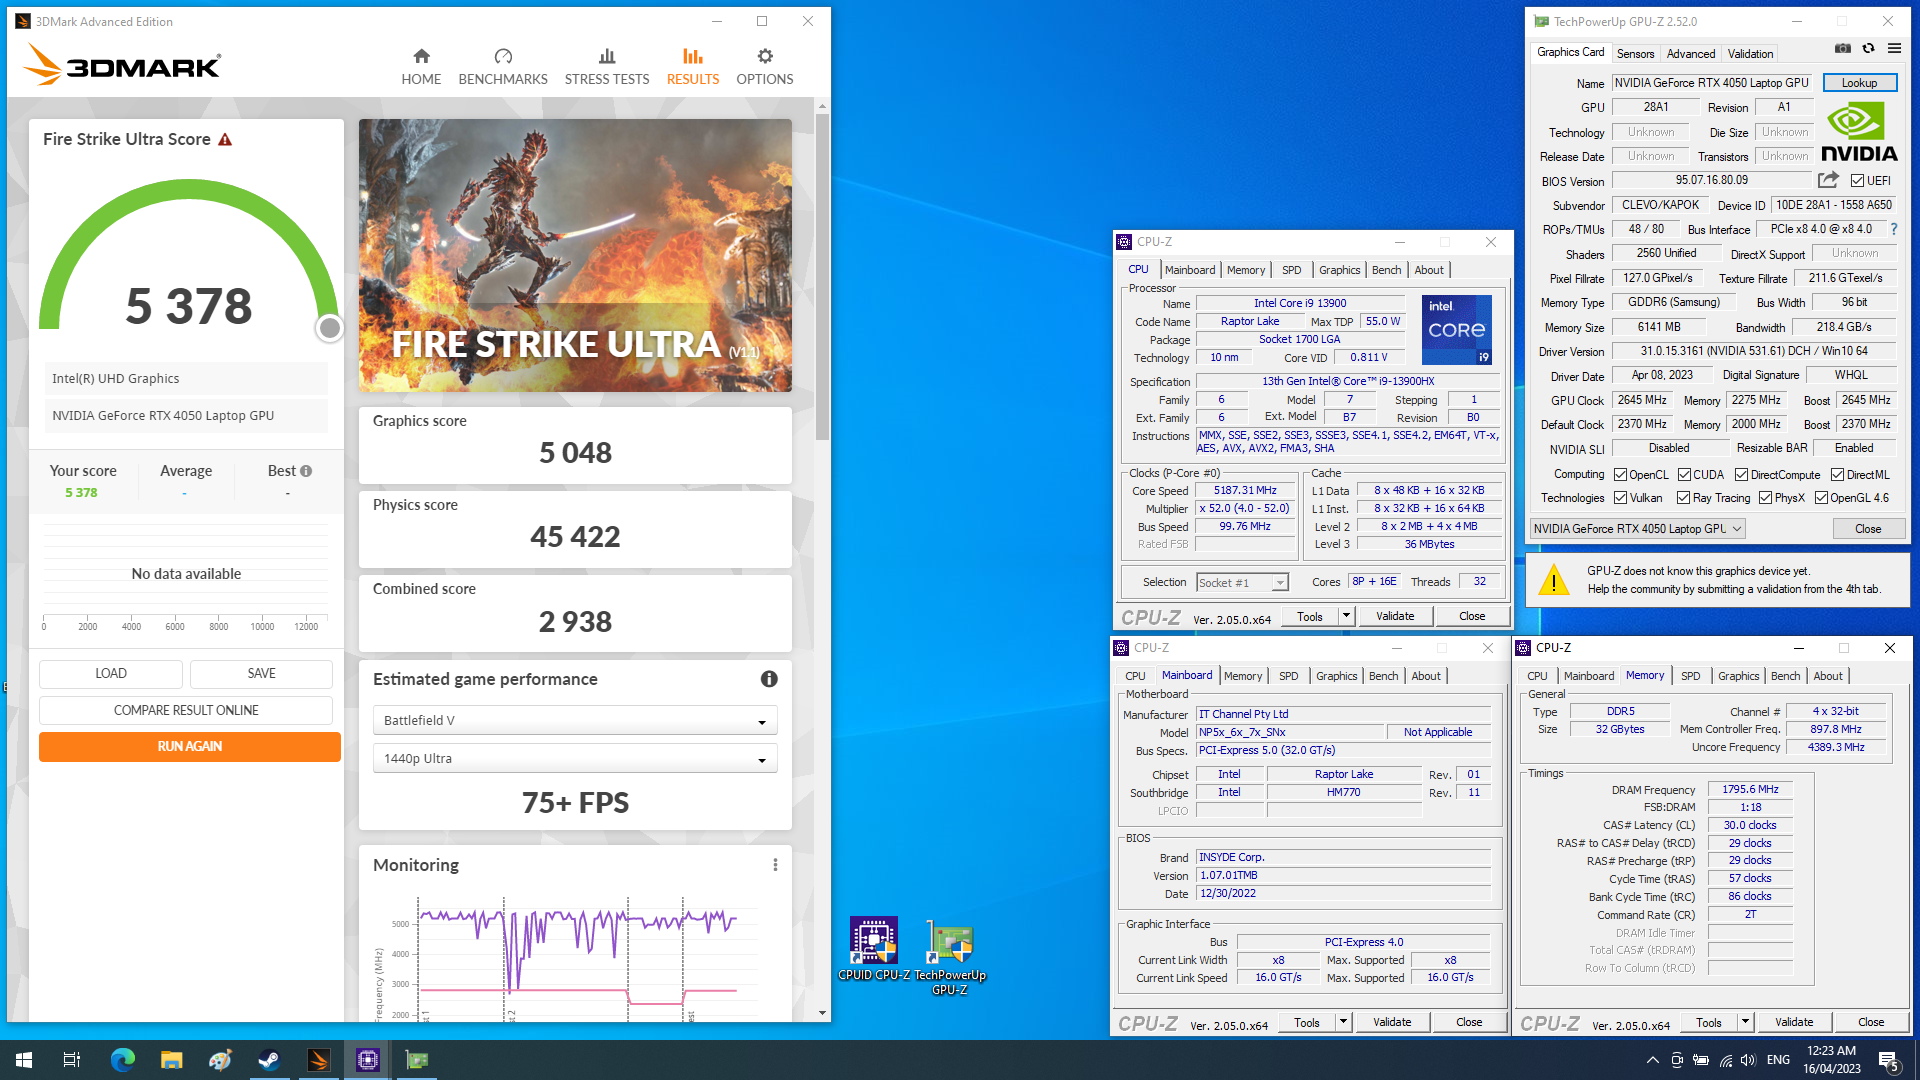The height and width of the screenshot is (1080, 1920).
Task: Toggle the Ray Tracing checkbox
Action: click(1683, 498)
